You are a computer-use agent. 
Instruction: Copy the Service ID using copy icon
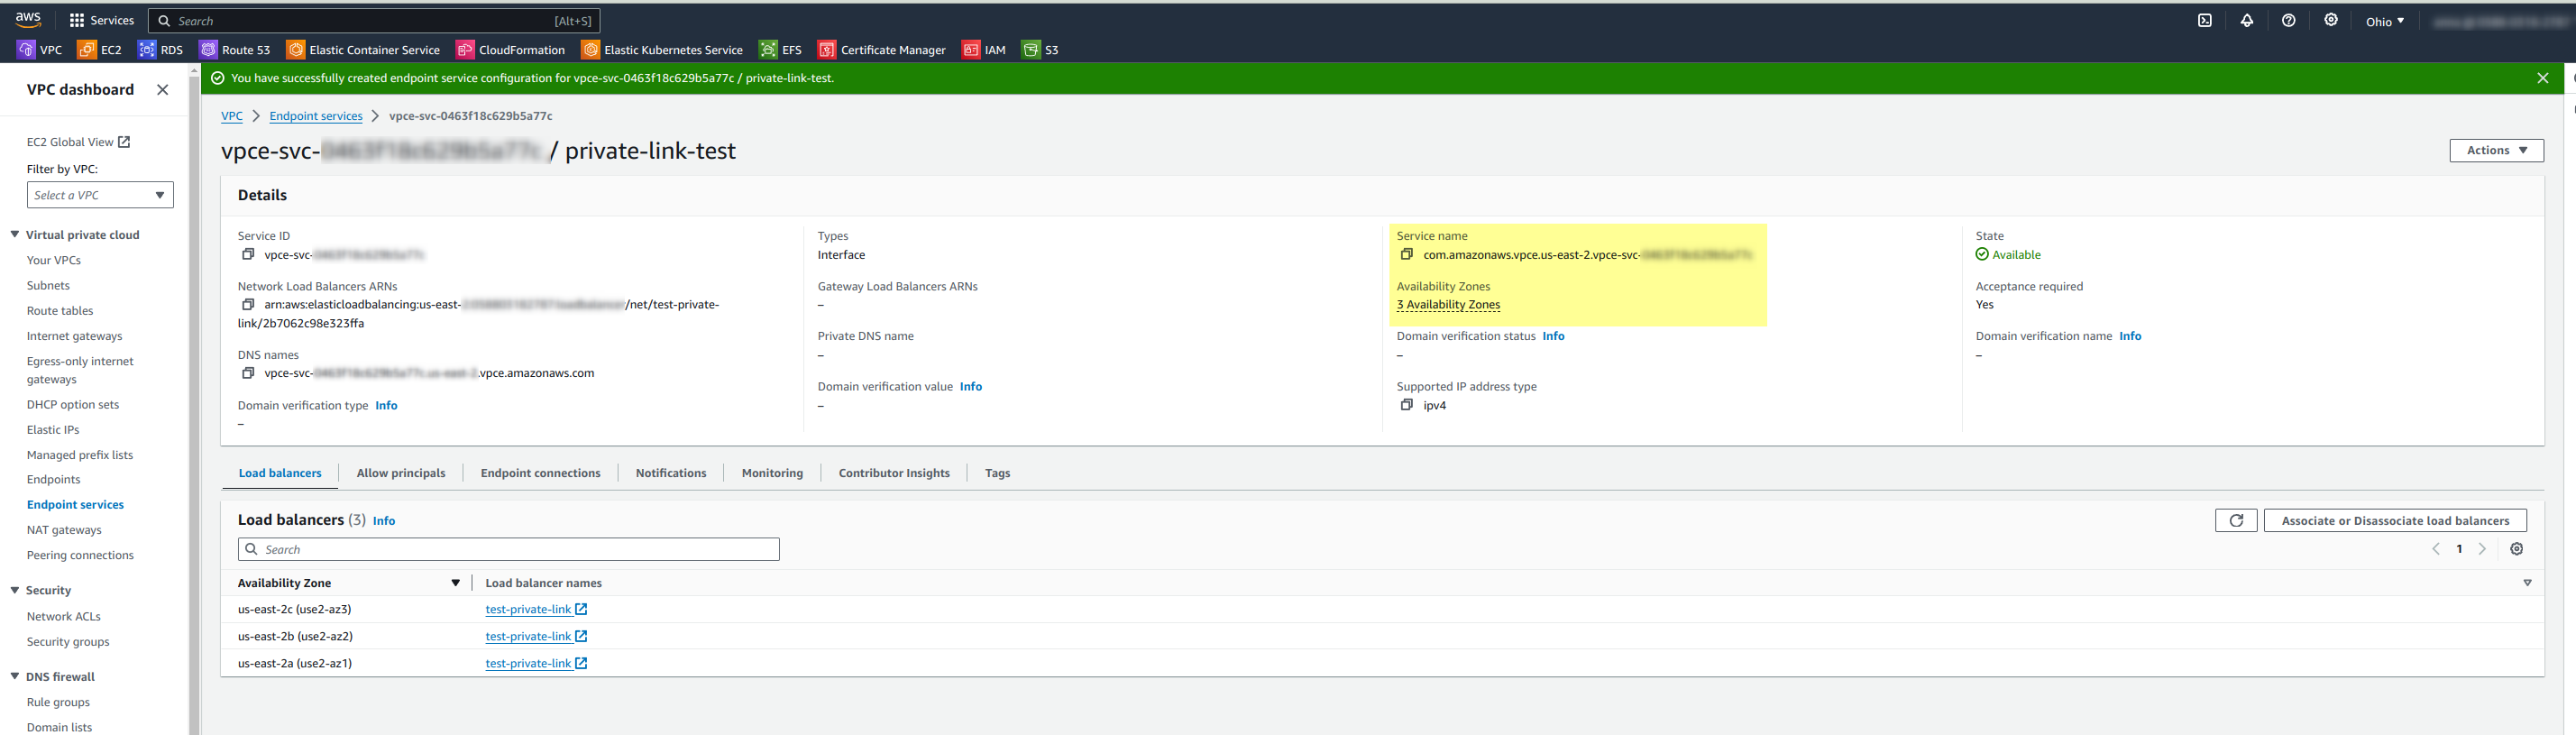coord(248,255)
